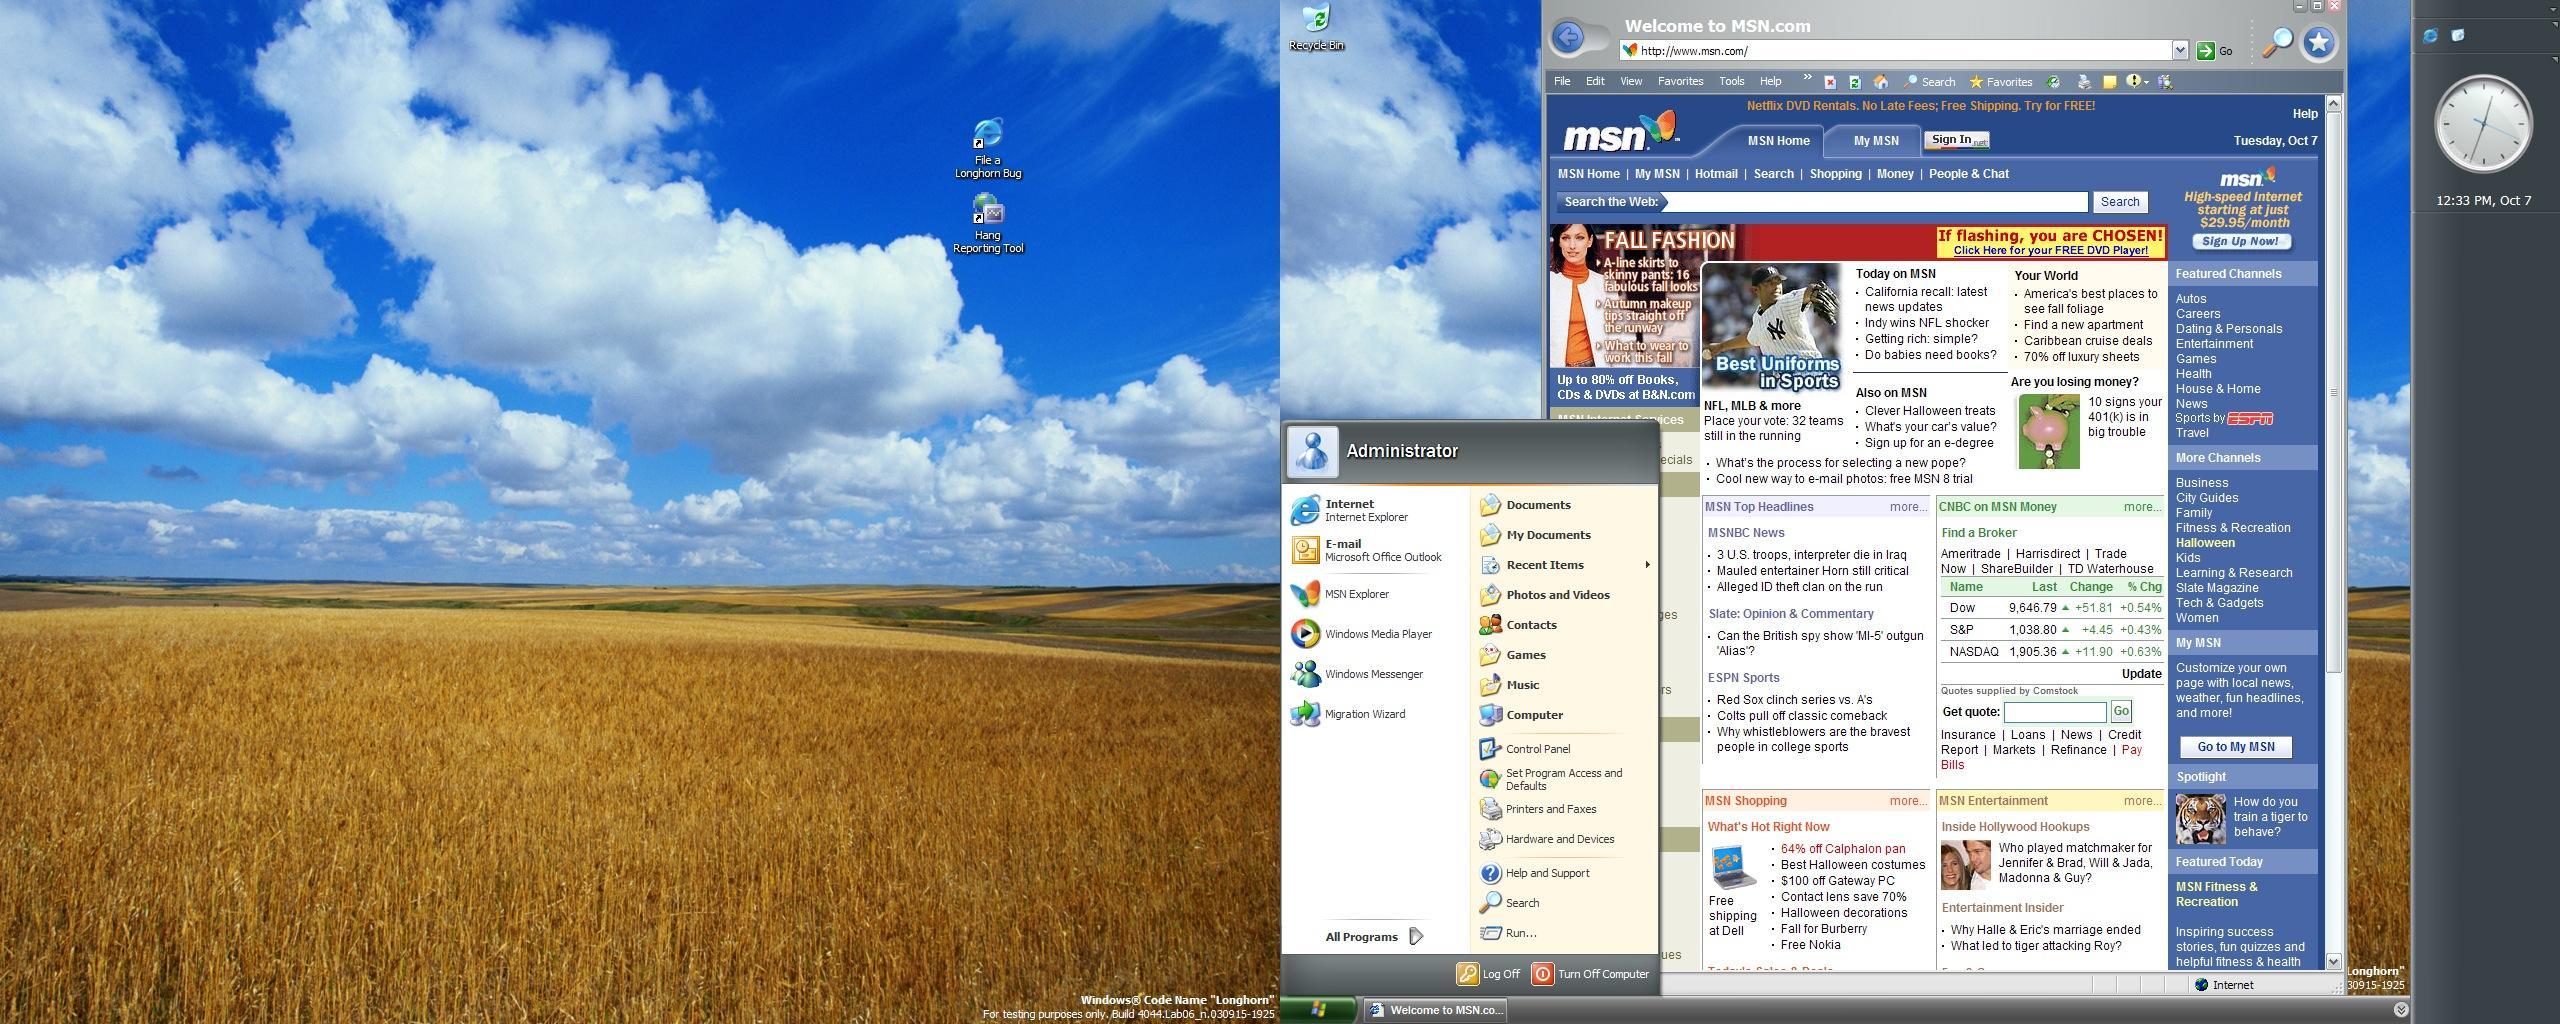Open the File menu
2560x1024 pixels.
pyautogui.click(x=1562, y=82)
